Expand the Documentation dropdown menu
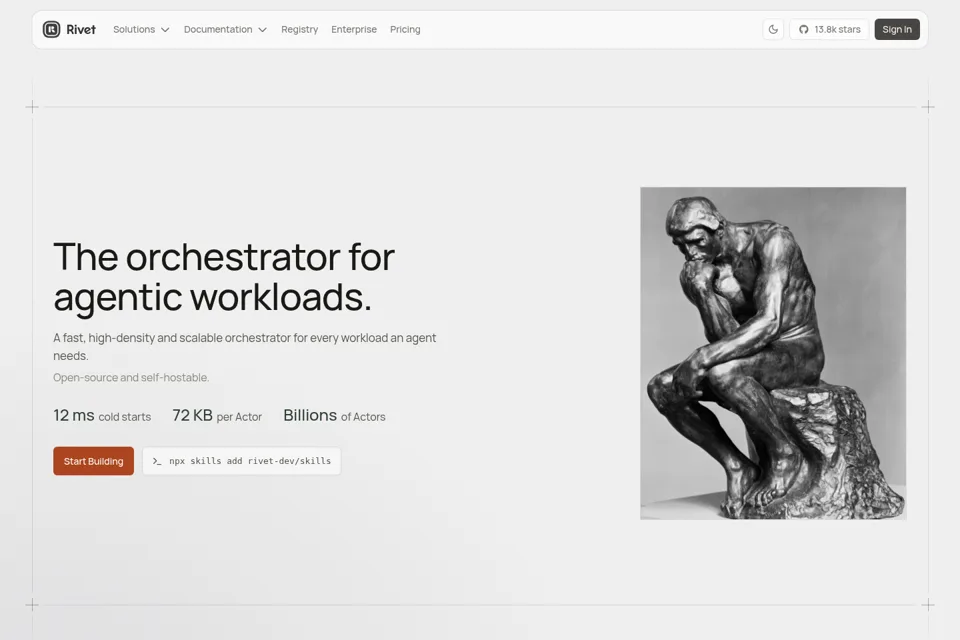Image resolution: width=960 pixels, height=640 pixels. click(225, 29)
